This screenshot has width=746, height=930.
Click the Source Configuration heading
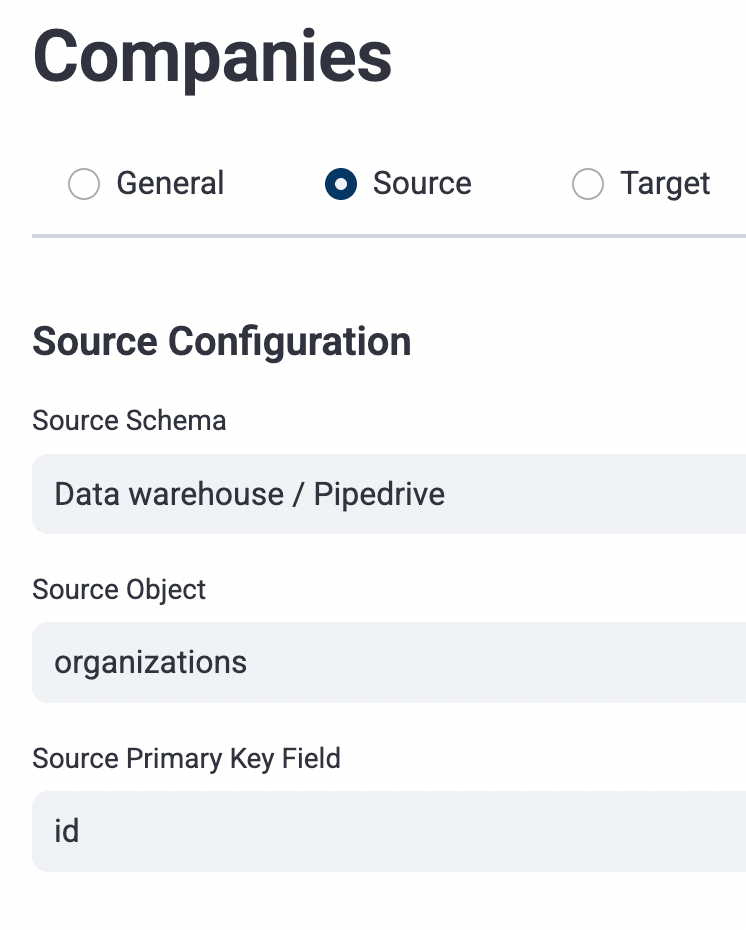(x=222, y=342)
